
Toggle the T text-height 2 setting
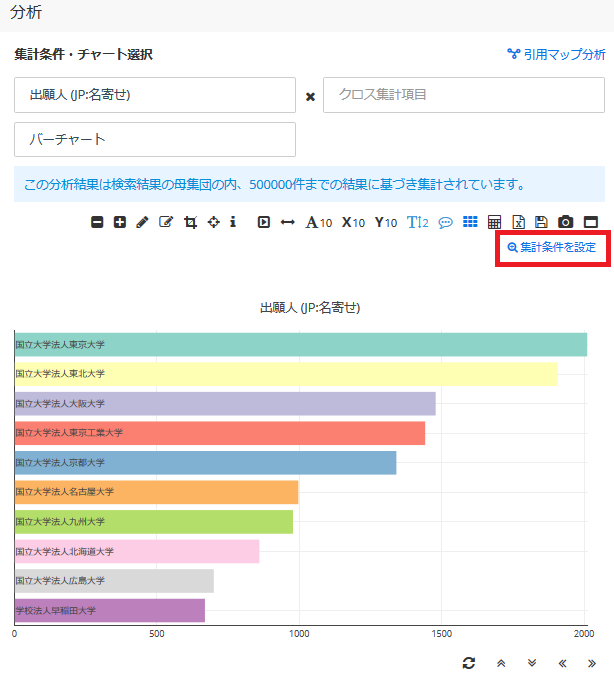coord(418,223)
